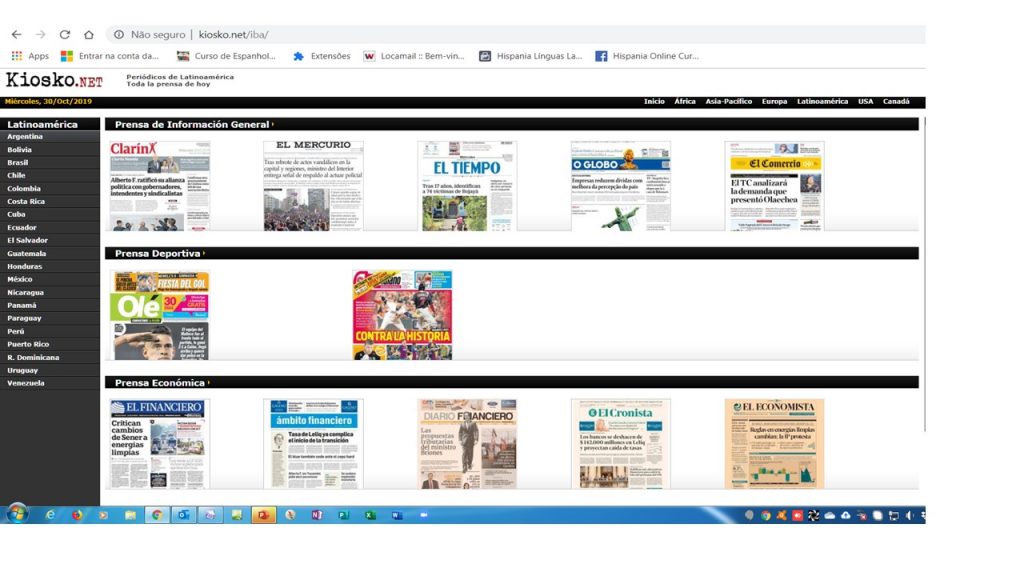Open the El Mercurio front page thumbnail
This screenshot has width=1024, height=576.
(x=313, y=186)
